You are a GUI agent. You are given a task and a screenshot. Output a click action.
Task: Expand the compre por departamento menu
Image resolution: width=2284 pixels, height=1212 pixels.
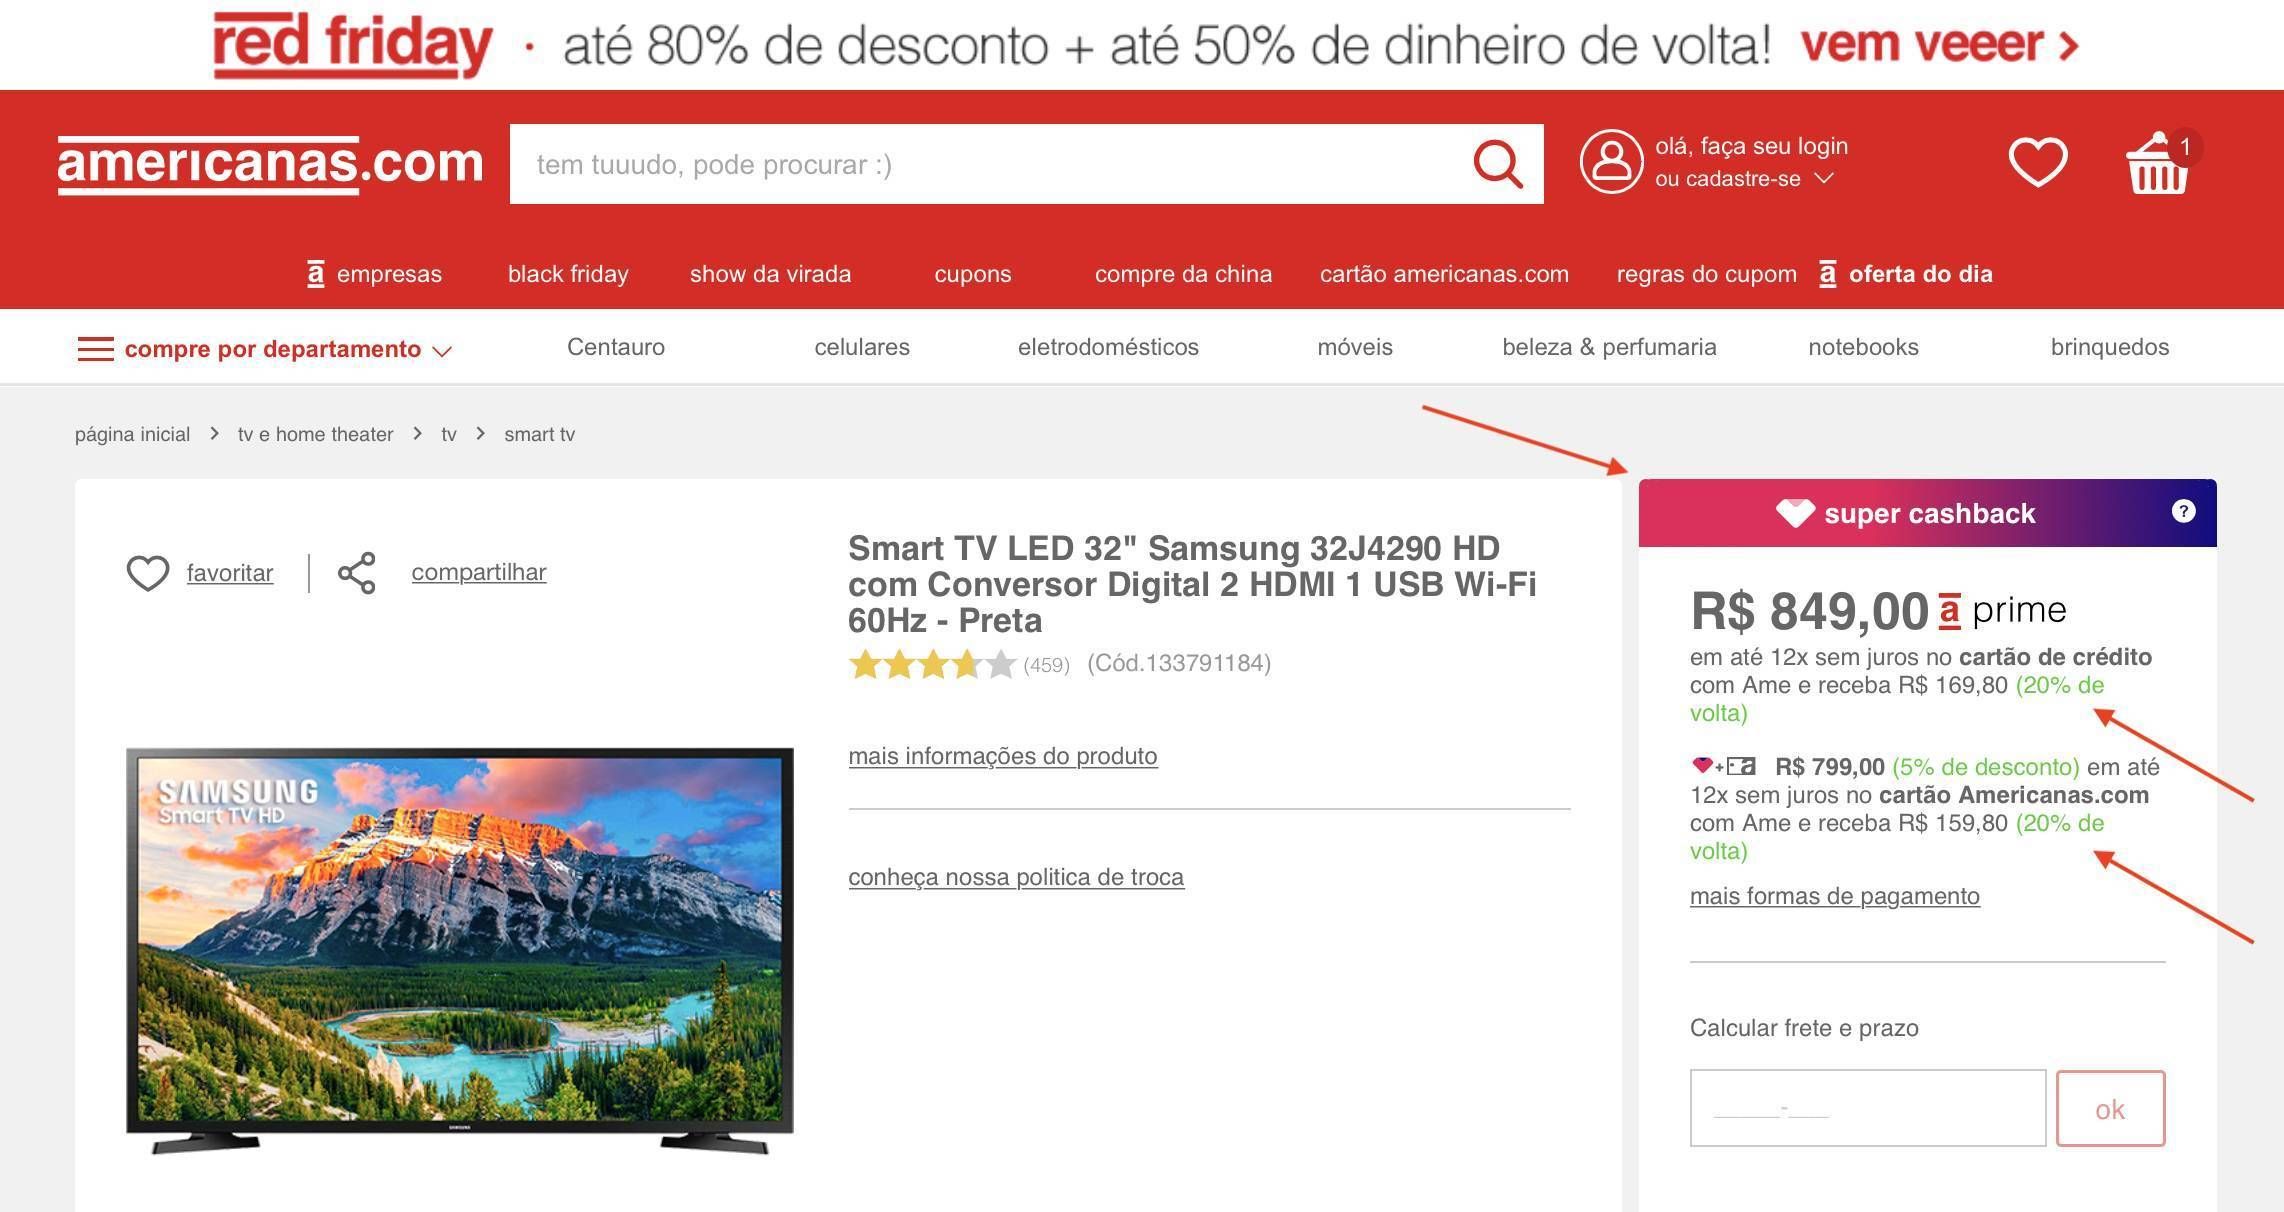point(265,349)
